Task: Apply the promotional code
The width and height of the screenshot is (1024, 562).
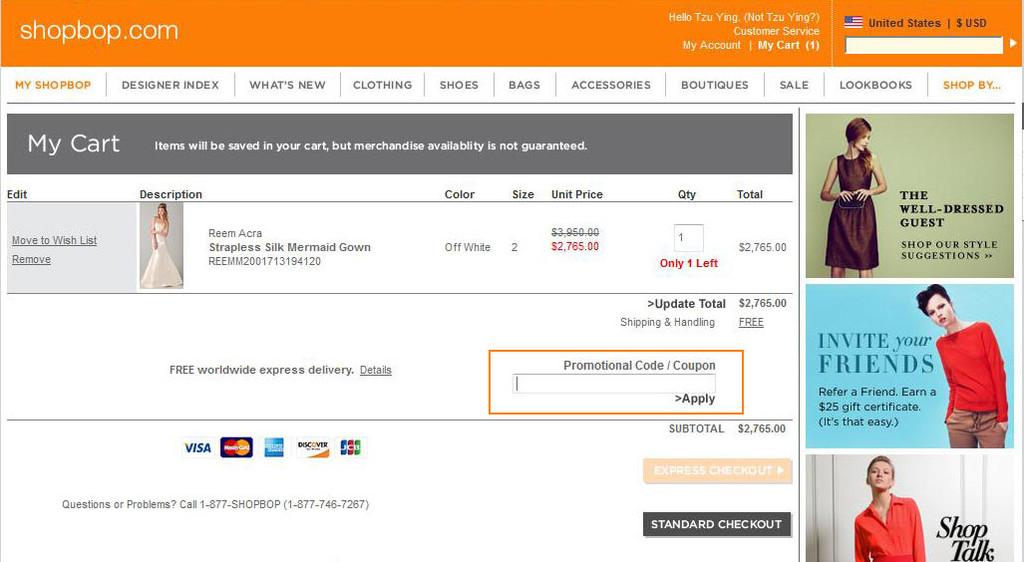Action: point(695,399)
